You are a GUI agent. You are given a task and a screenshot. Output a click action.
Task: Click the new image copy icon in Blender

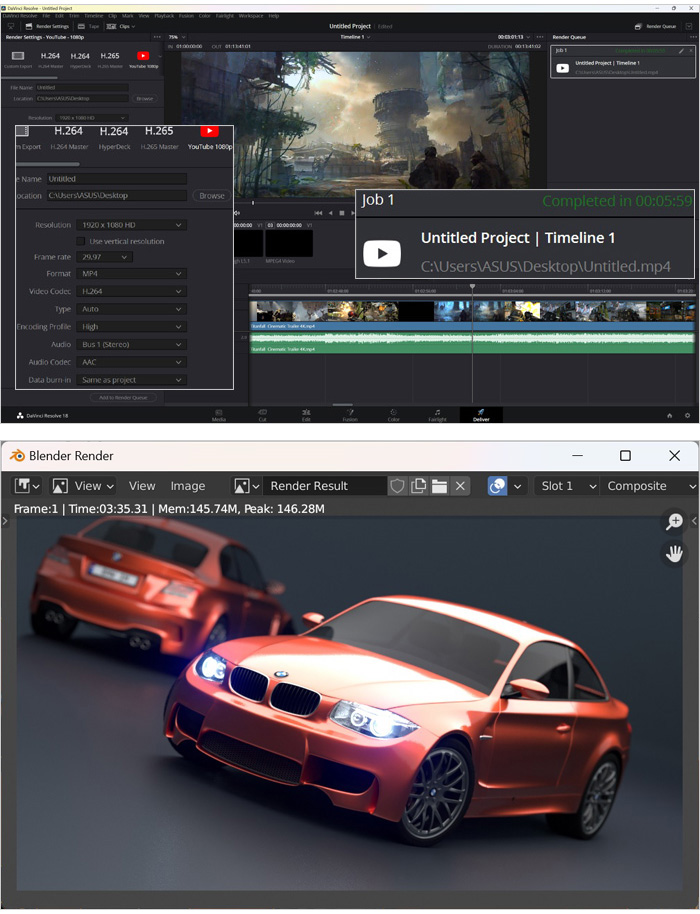(x=418, y=486)
